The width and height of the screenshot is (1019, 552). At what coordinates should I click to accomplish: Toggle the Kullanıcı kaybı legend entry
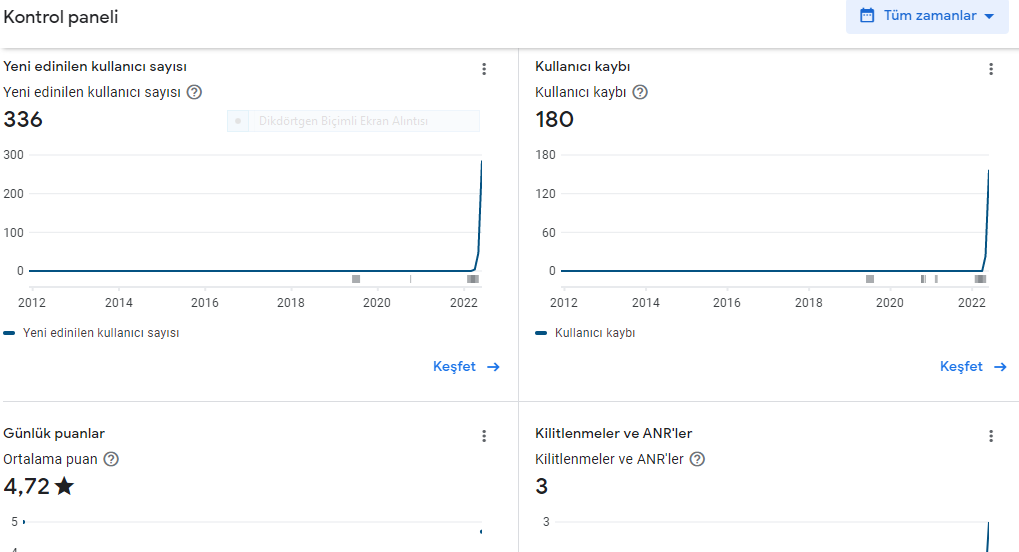tap(585, 333)
